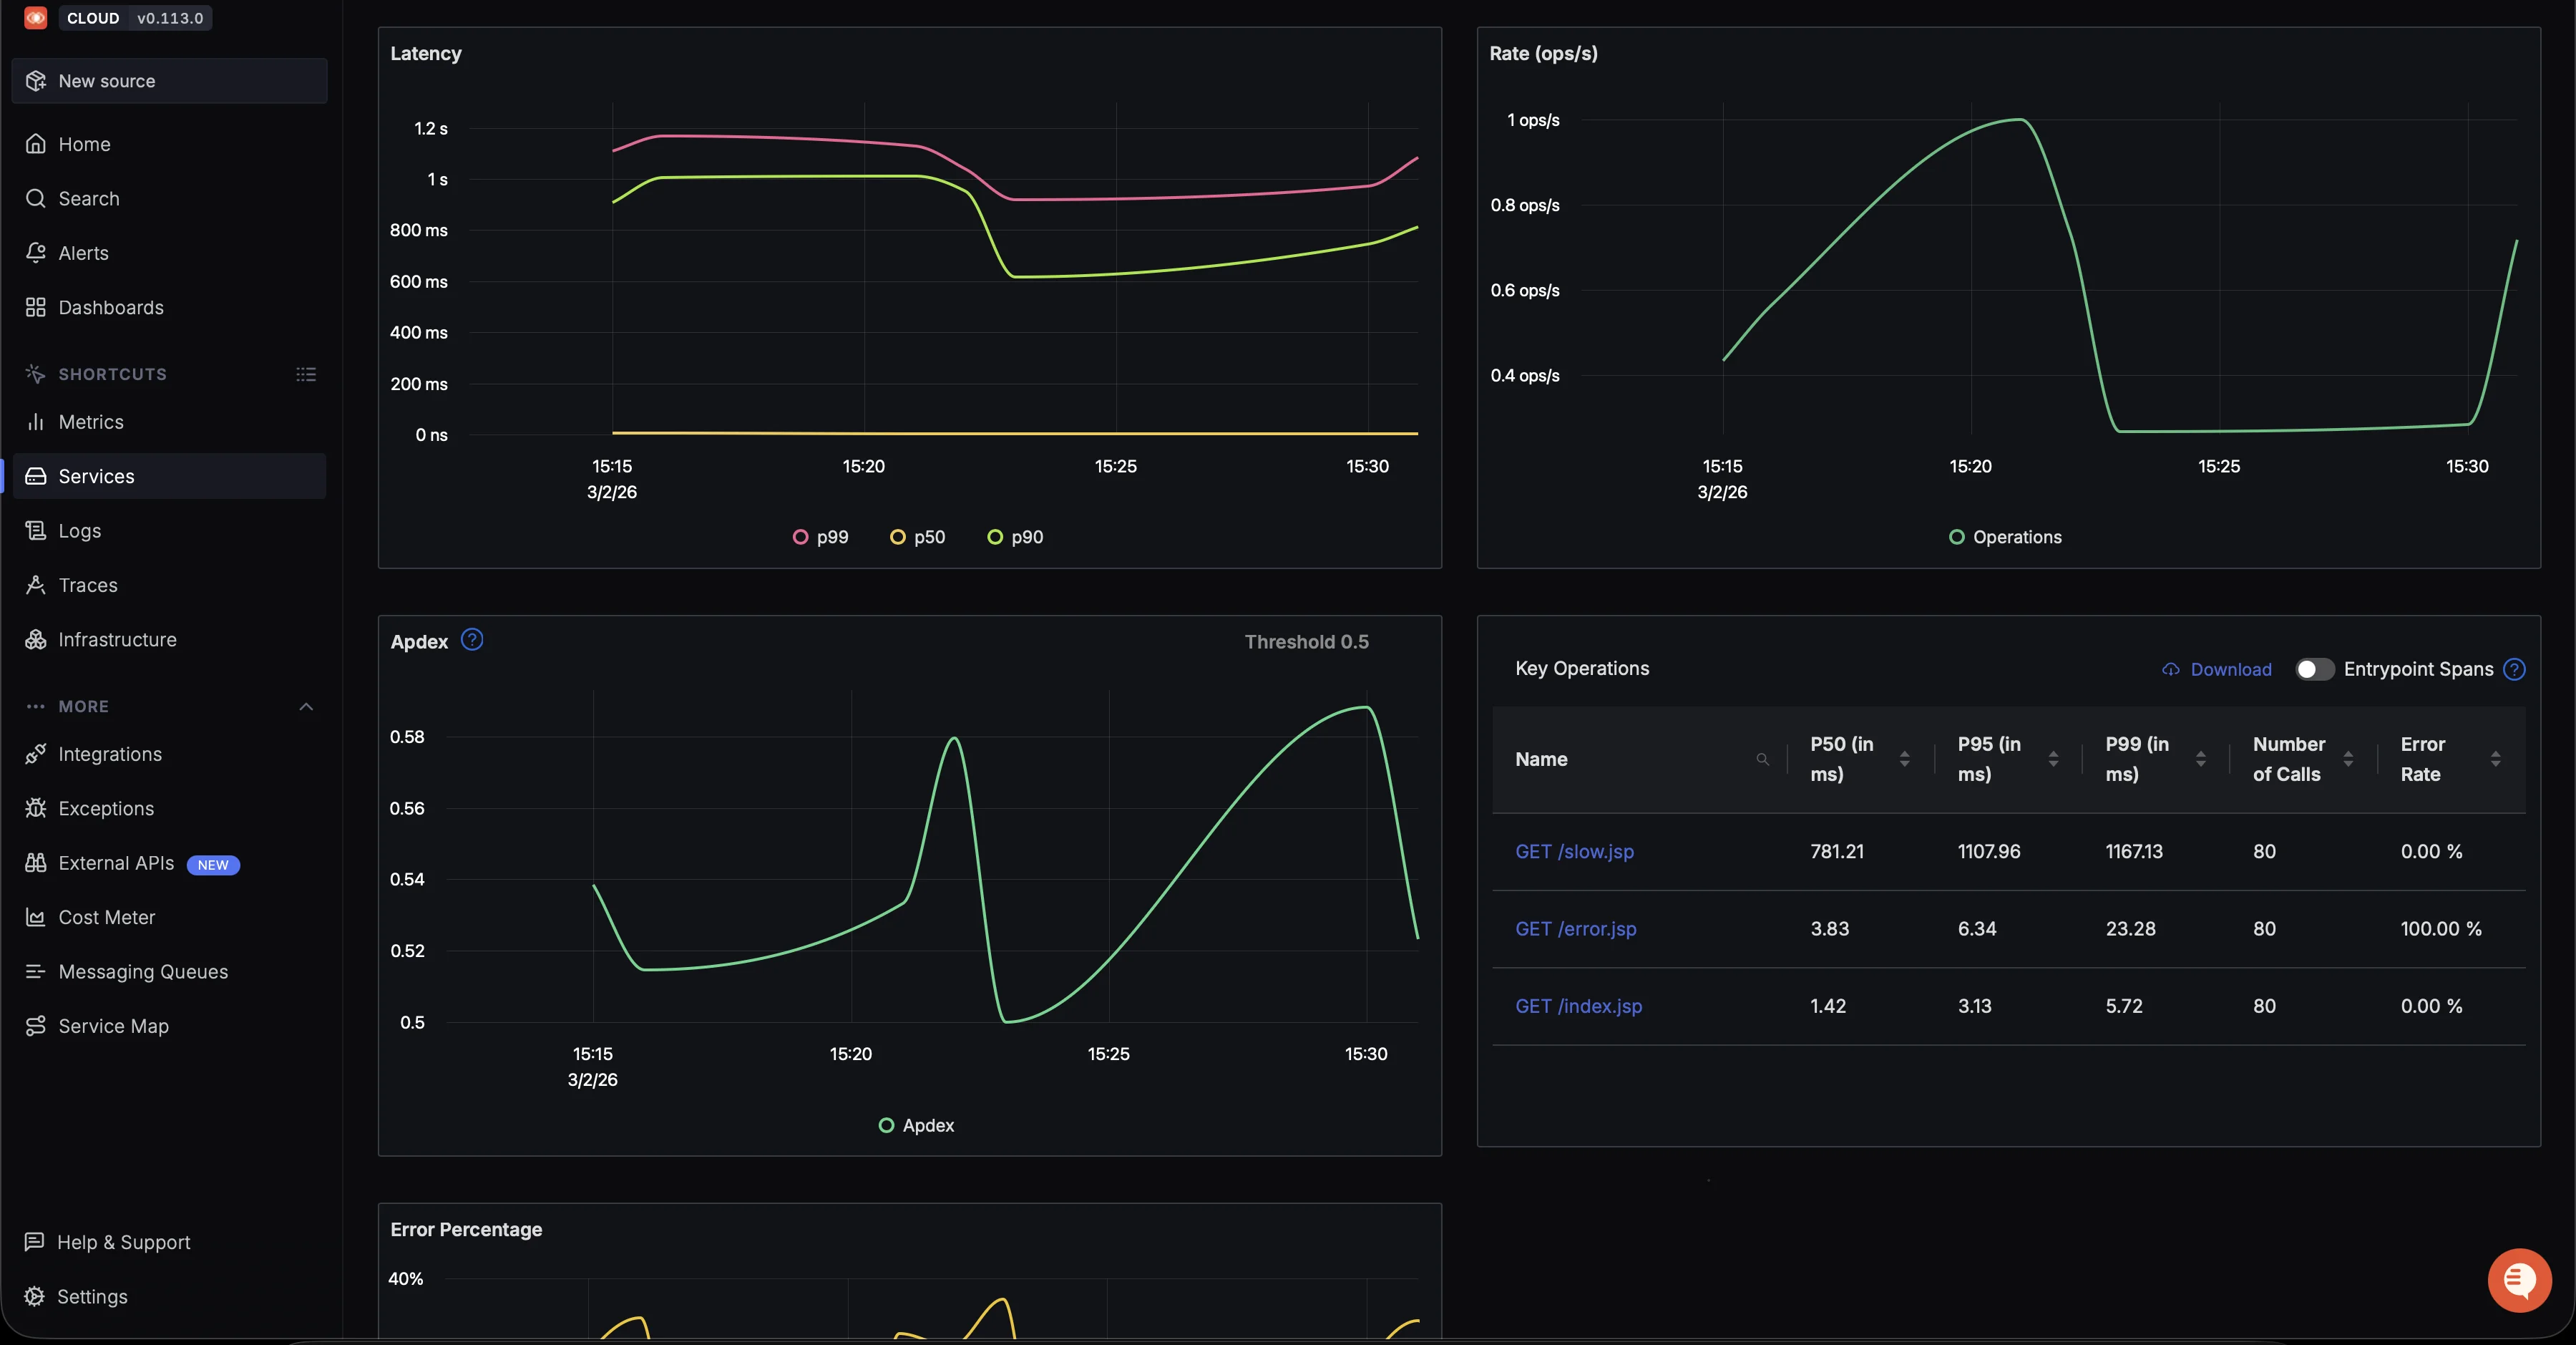Open the Service Map page
Image resolution: width=2576 pixels, height=1345 pixels.
(x=113, y=1026)
